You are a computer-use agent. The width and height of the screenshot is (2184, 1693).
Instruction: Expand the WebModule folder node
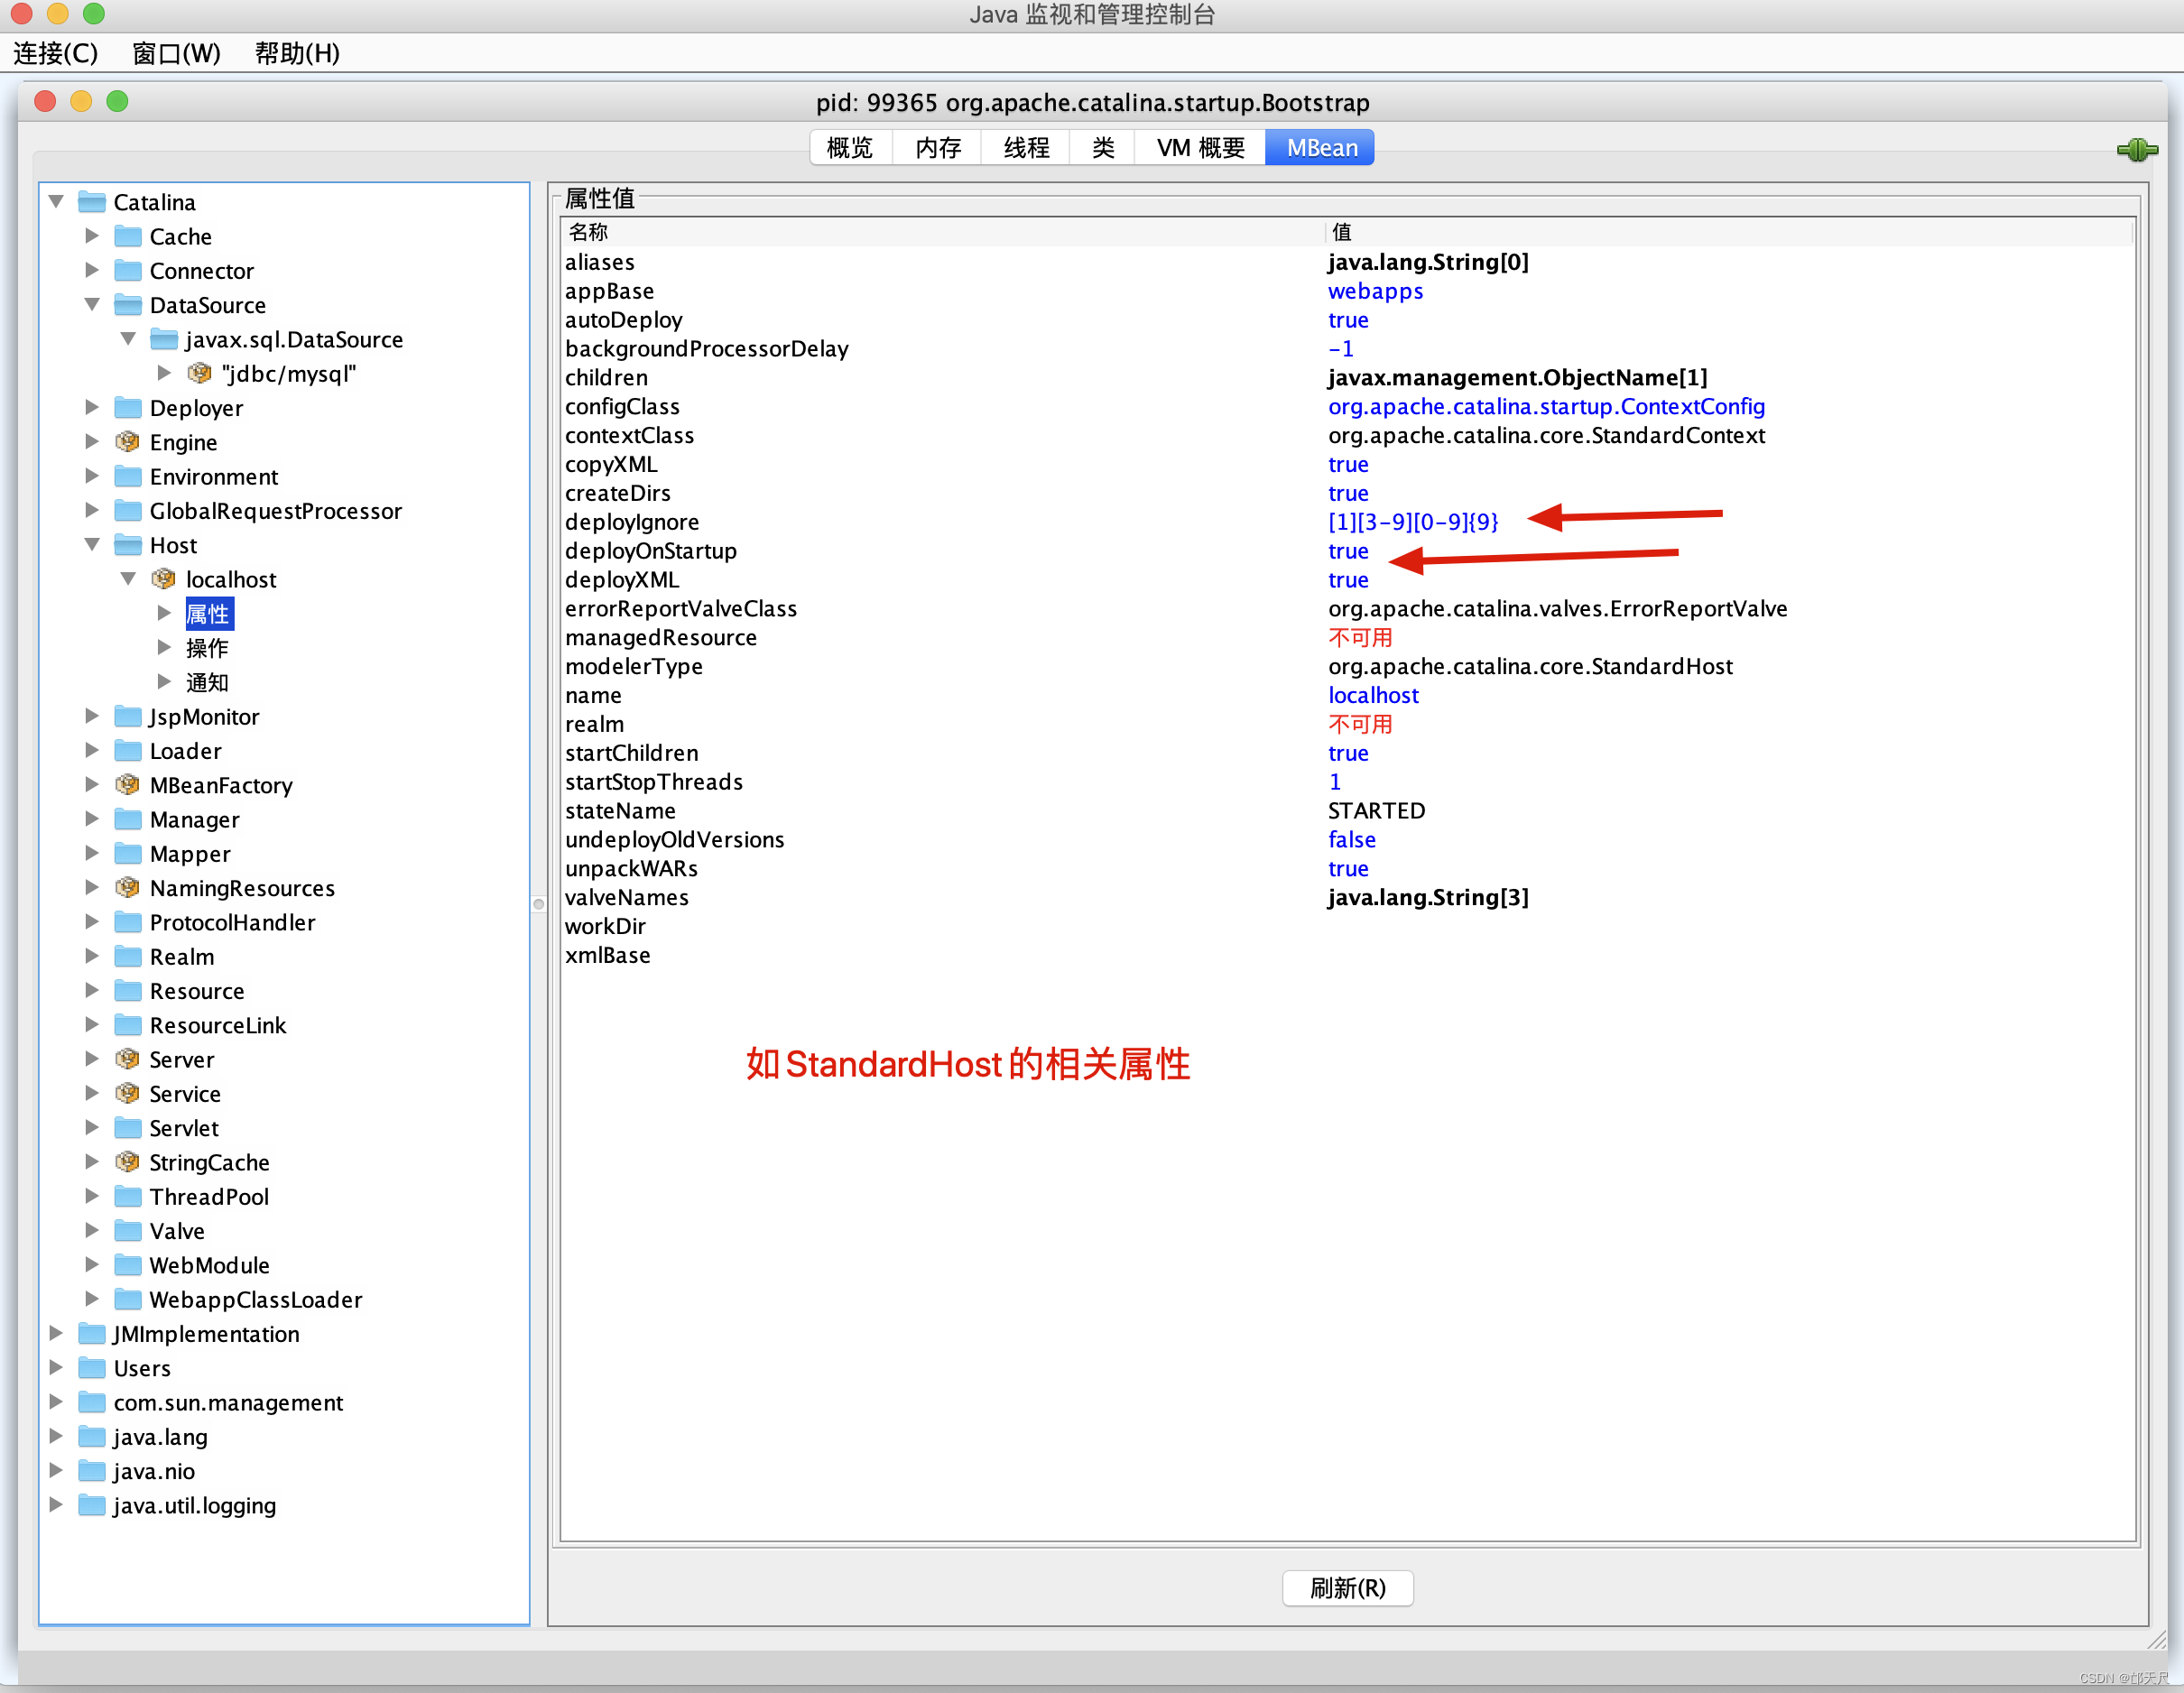[92, 1265]
